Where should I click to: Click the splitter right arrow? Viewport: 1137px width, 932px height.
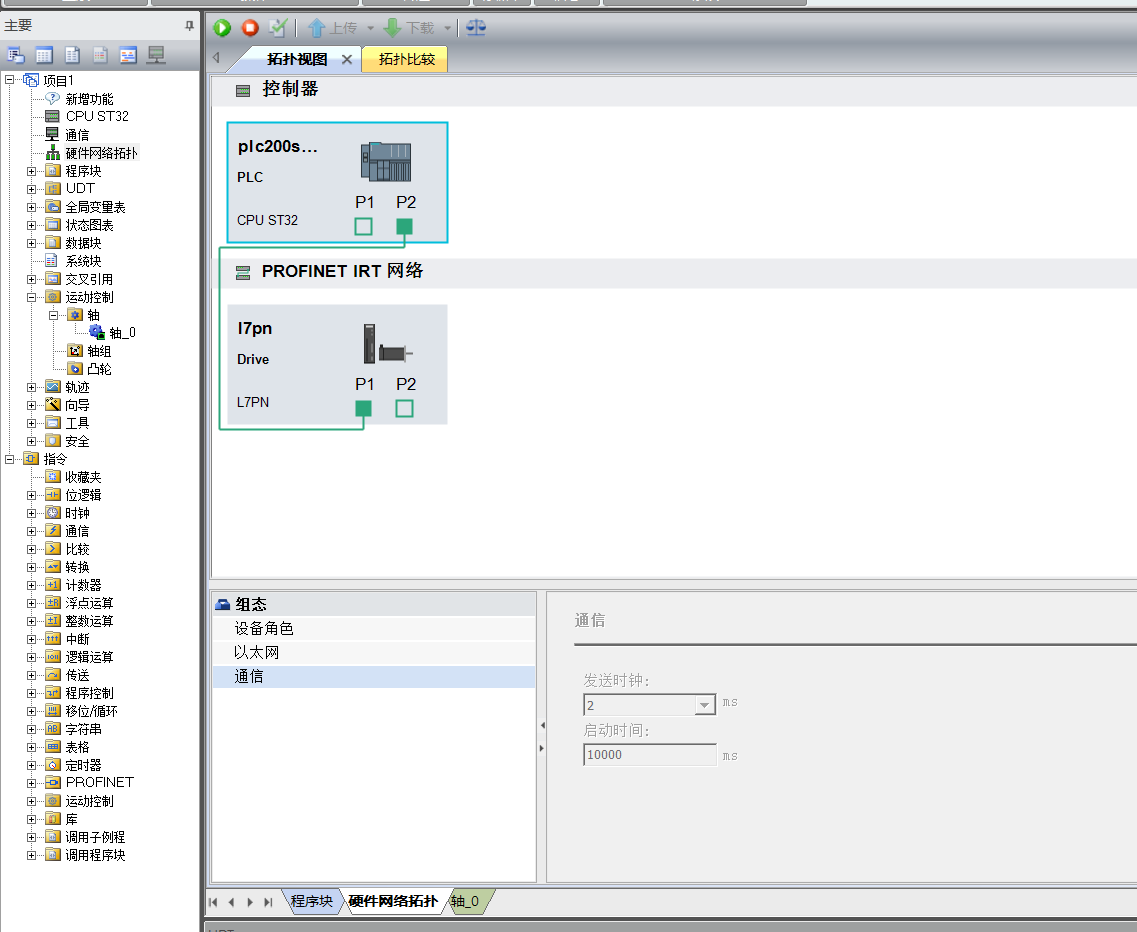(542, 748)
